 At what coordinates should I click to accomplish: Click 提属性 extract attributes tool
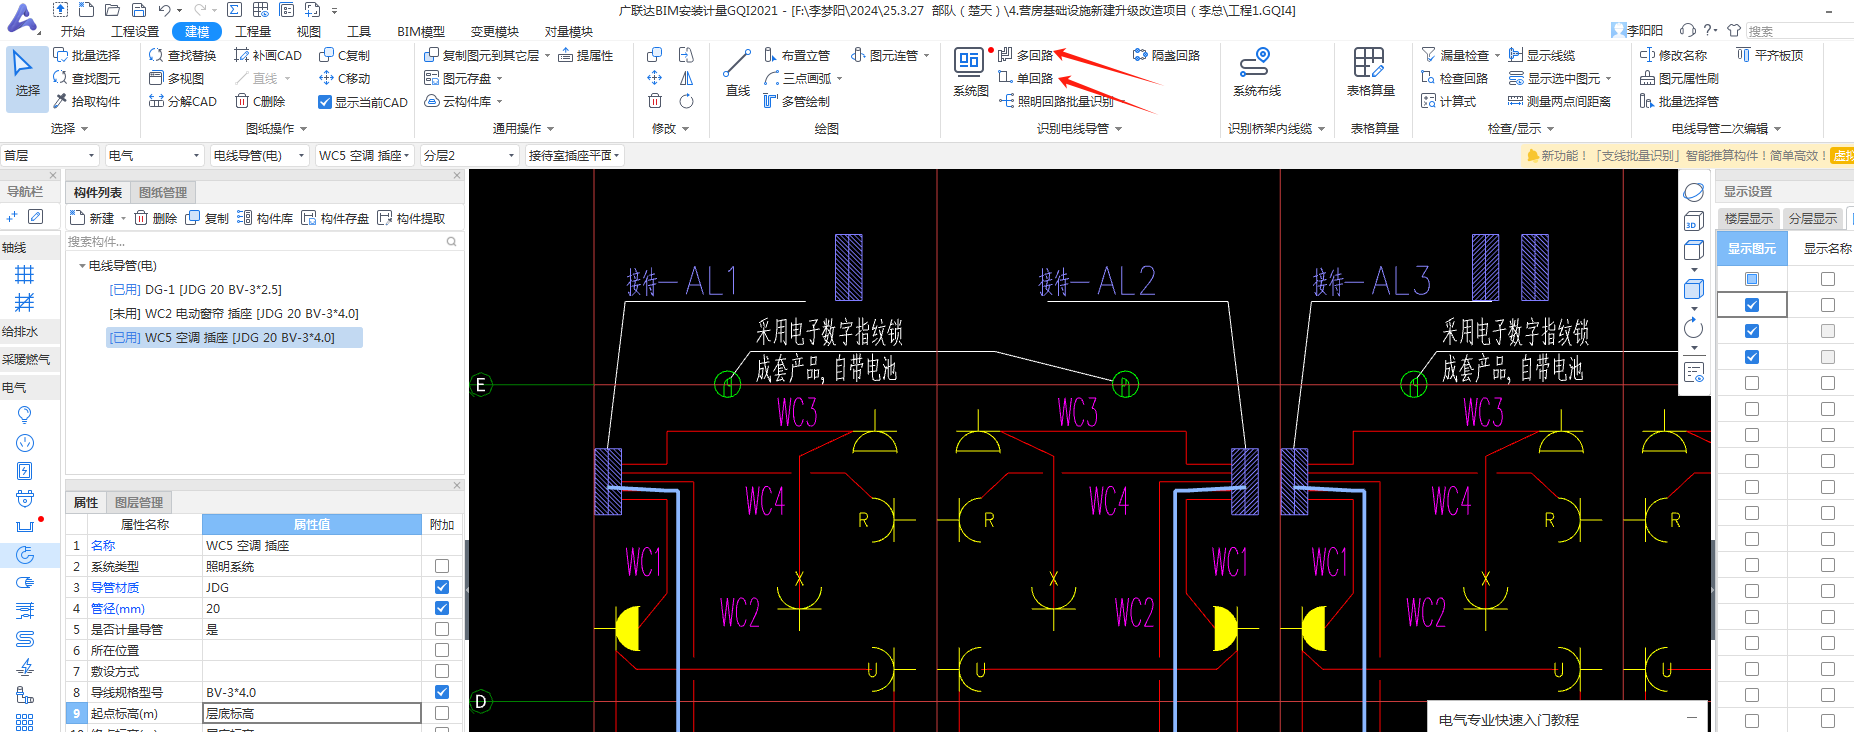585,55
